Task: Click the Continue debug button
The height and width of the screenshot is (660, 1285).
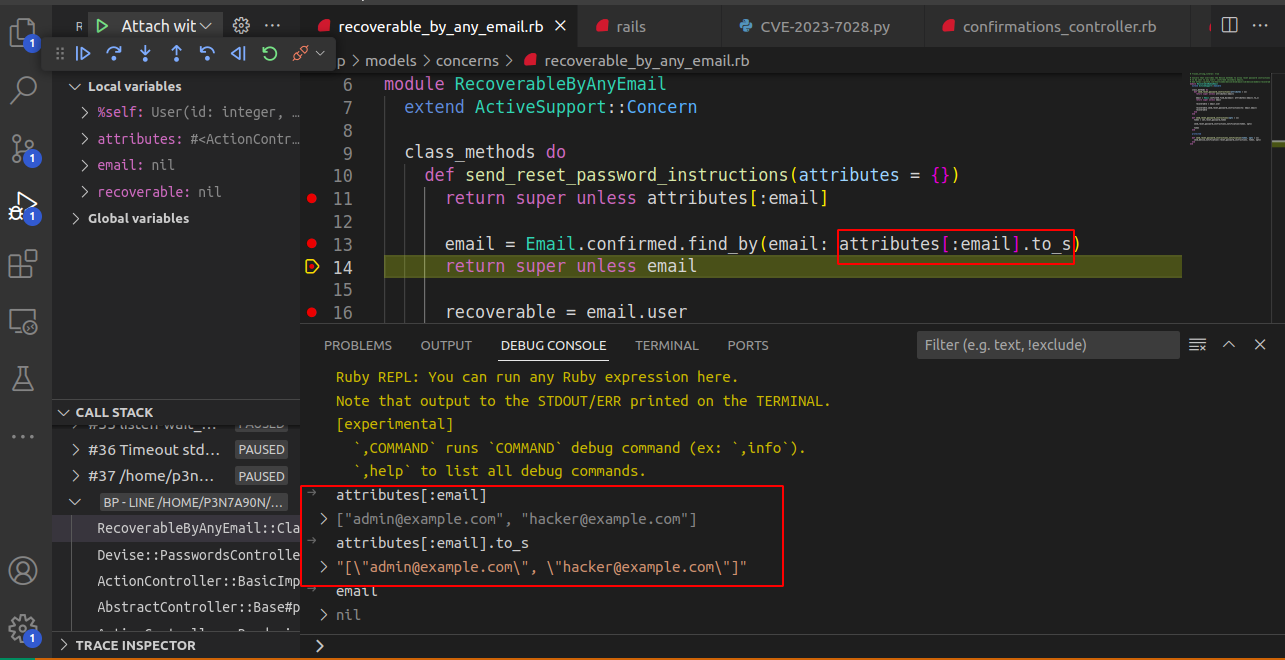Action: [84, 53]
